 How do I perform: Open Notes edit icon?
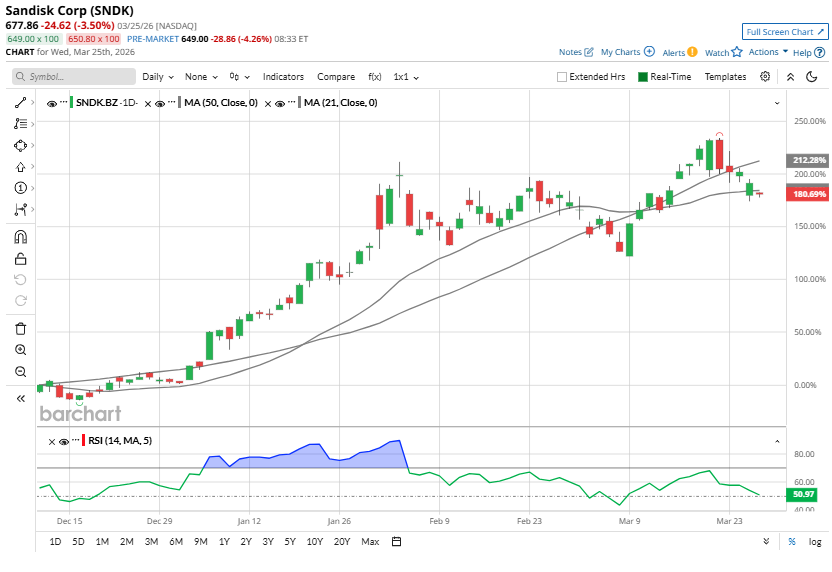coord(588,51)
